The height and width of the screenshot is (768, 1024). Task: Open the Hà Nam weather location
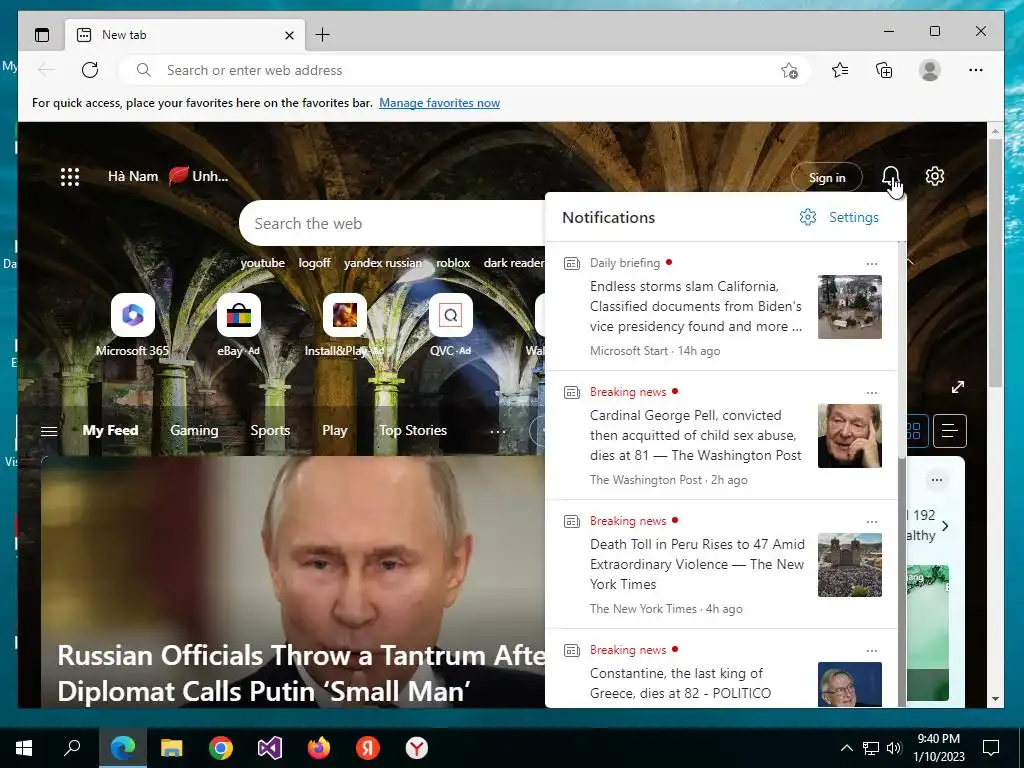(133, 176)
